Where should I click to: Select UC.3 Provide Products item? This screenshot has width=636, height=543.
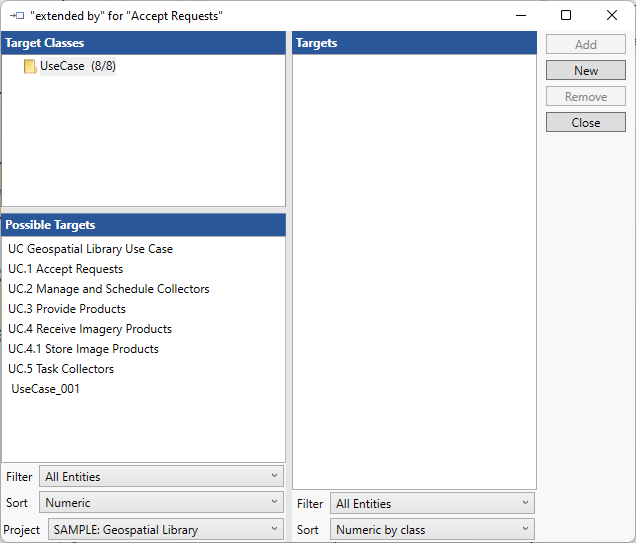point(66,309)
